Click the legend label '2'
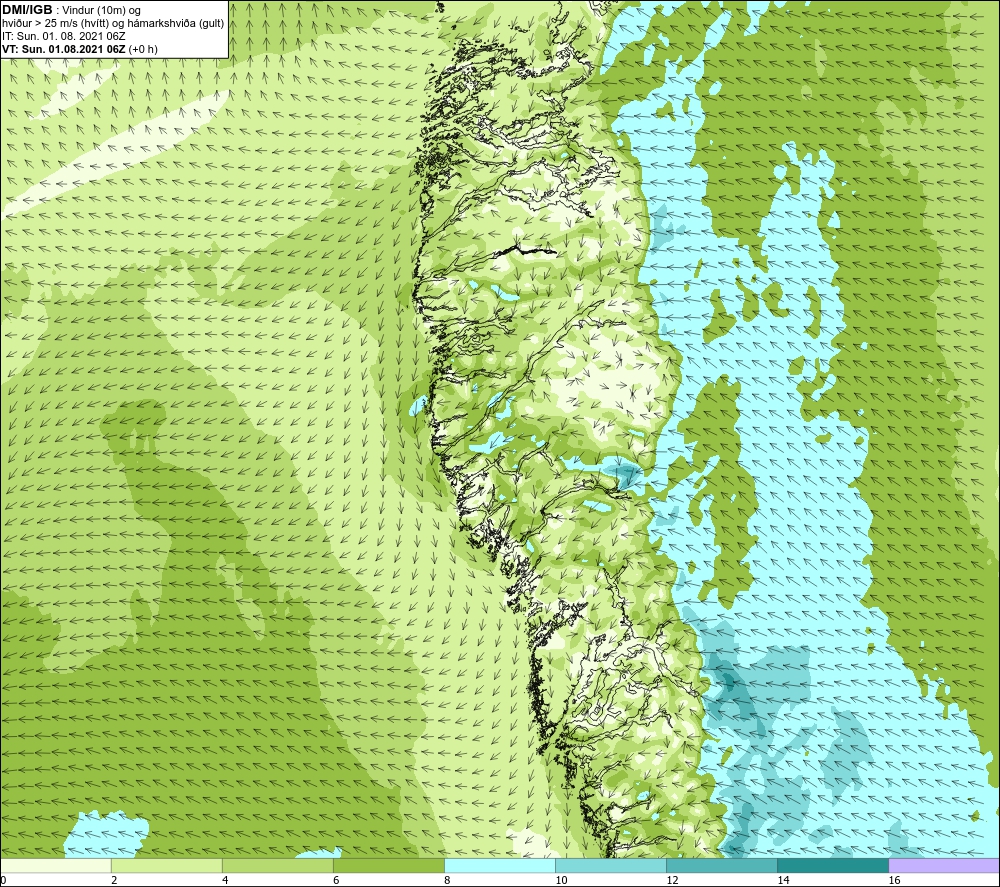 (114, 880)
